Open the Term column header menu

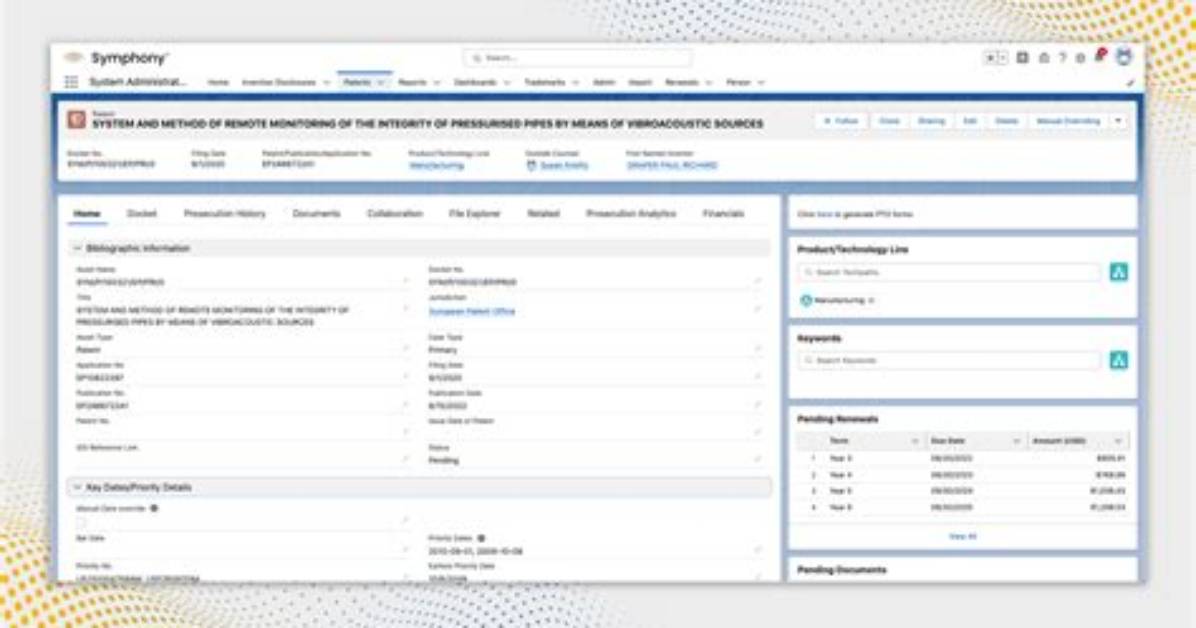pos(915,441)
